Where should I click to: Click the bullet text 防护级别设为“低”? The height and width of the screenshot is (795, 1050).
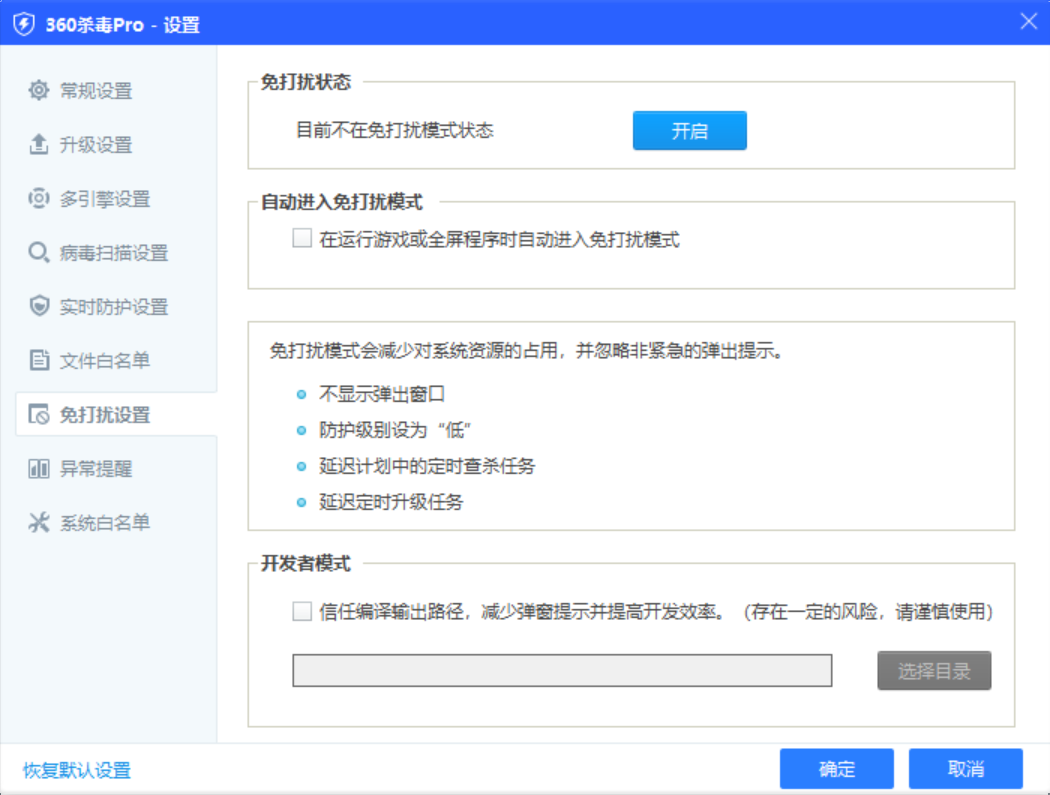coord(395,430)
